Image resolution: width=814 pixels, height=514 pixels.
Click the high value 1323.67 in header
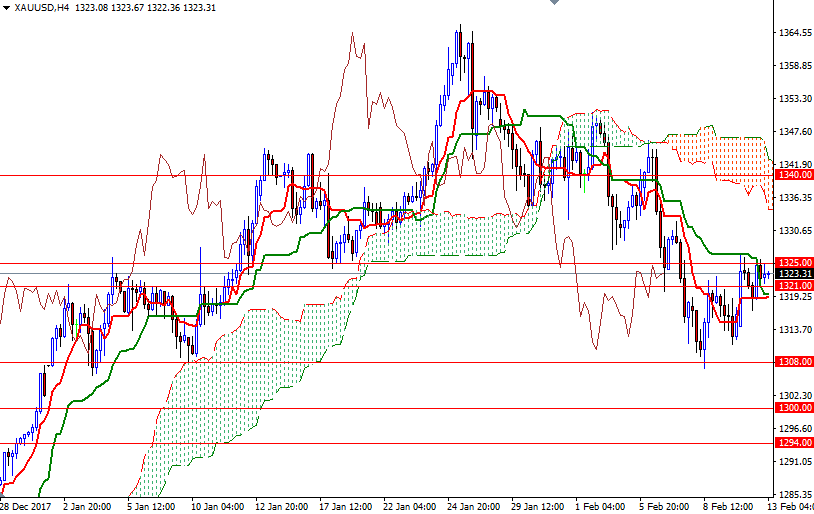[x=127, y=8]
